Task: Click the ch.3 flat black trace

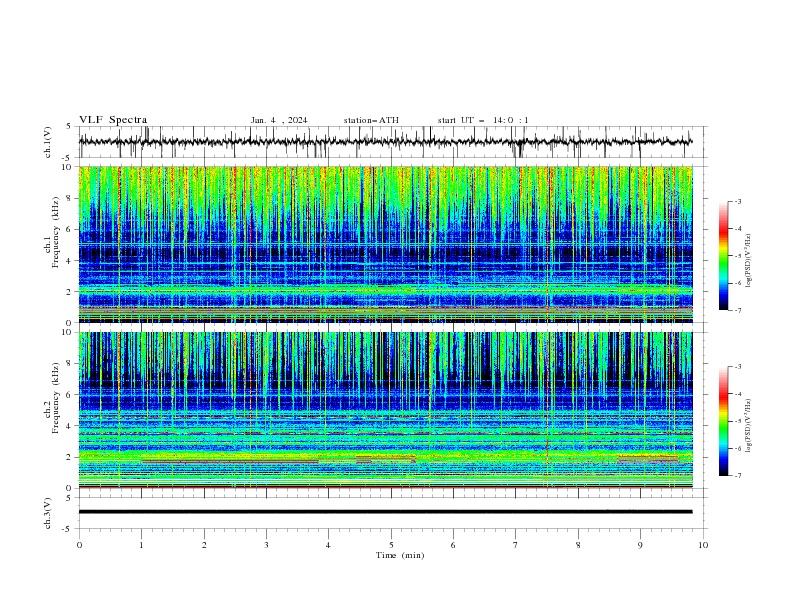Action: [385, 512]
